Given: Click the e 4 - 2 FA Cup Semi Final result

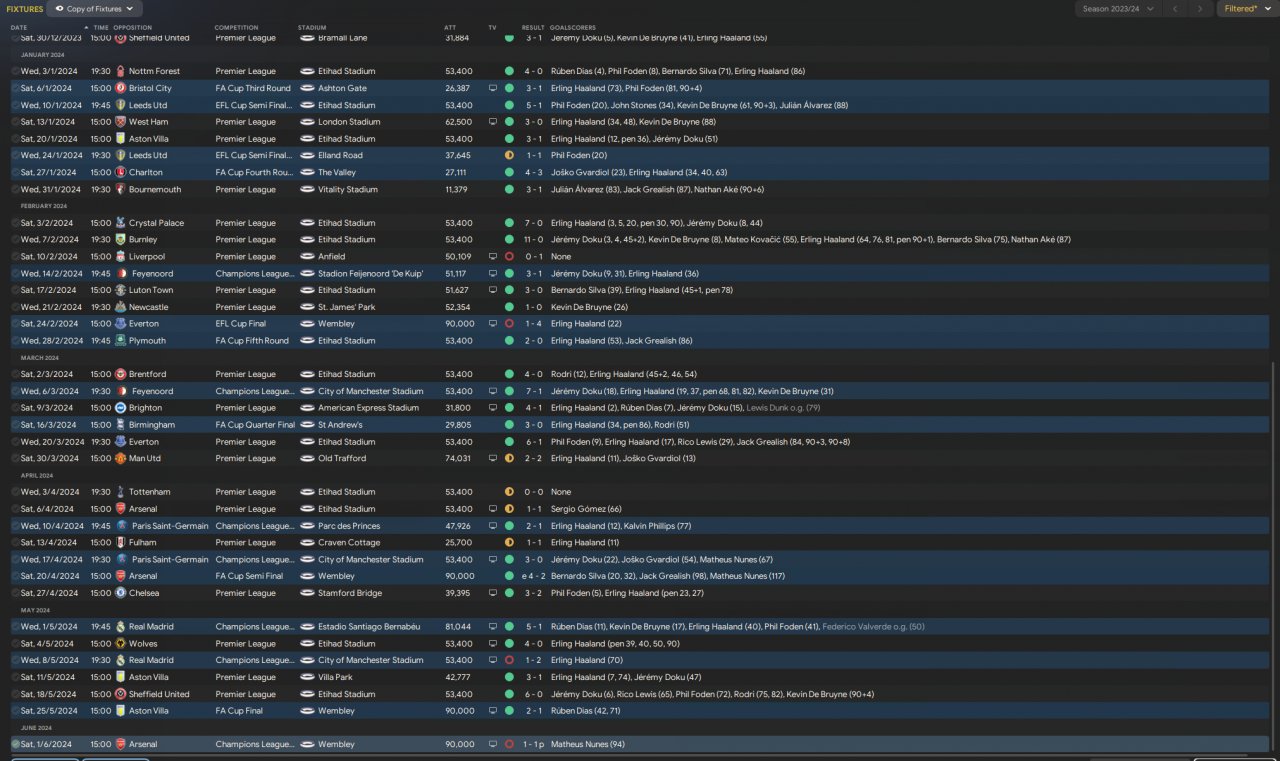Looking at the screenshot, I should coord(532,577).
